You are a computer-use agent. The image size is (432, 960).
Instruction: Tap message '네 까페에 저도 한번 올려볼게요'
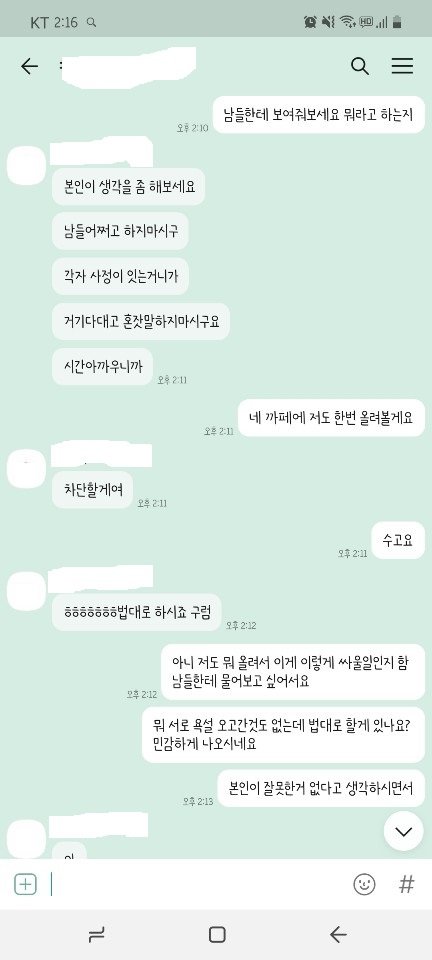pos(331,418)
